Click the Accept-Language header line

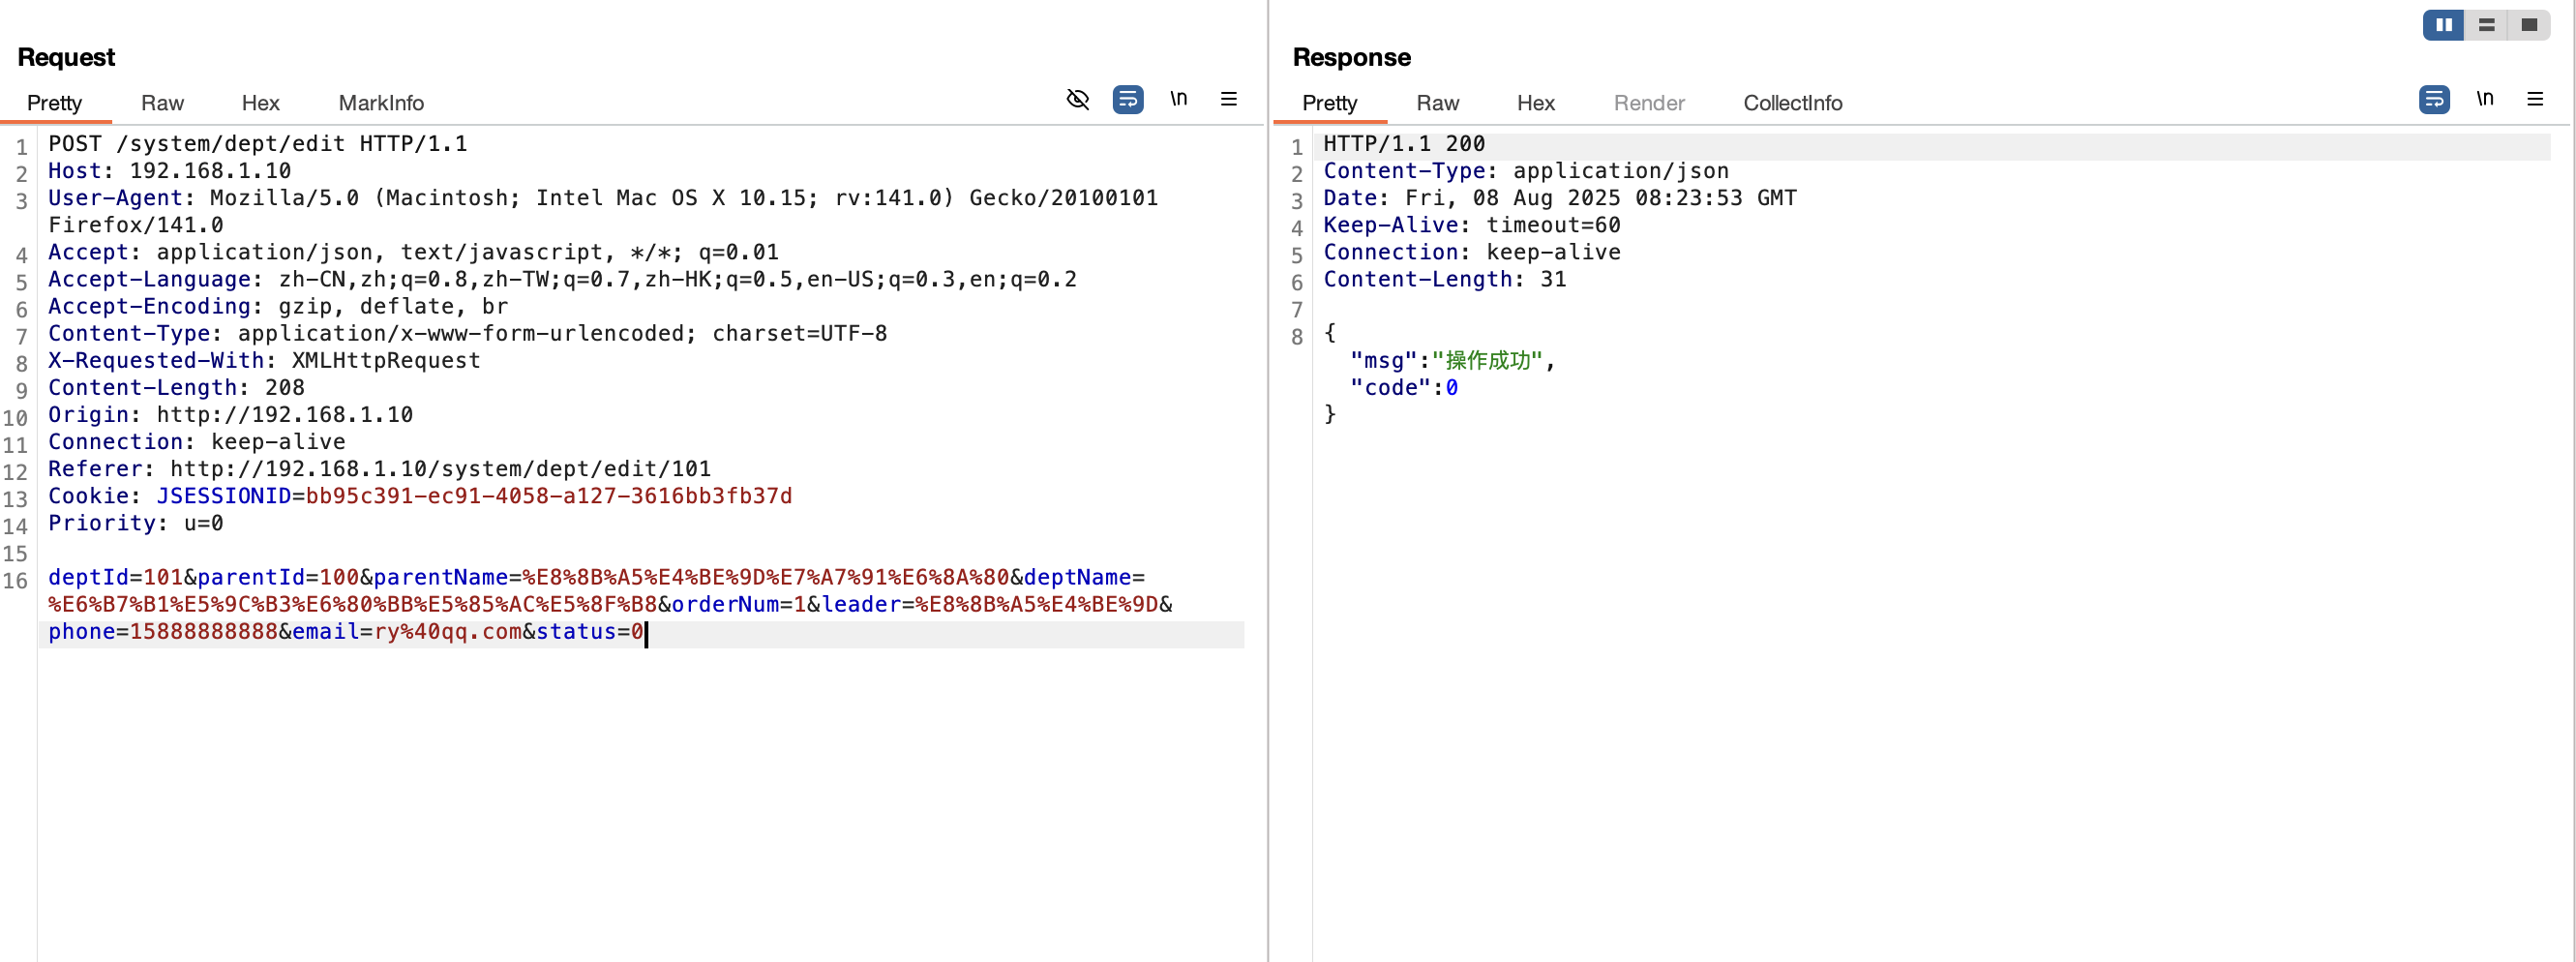click(562, 279)
